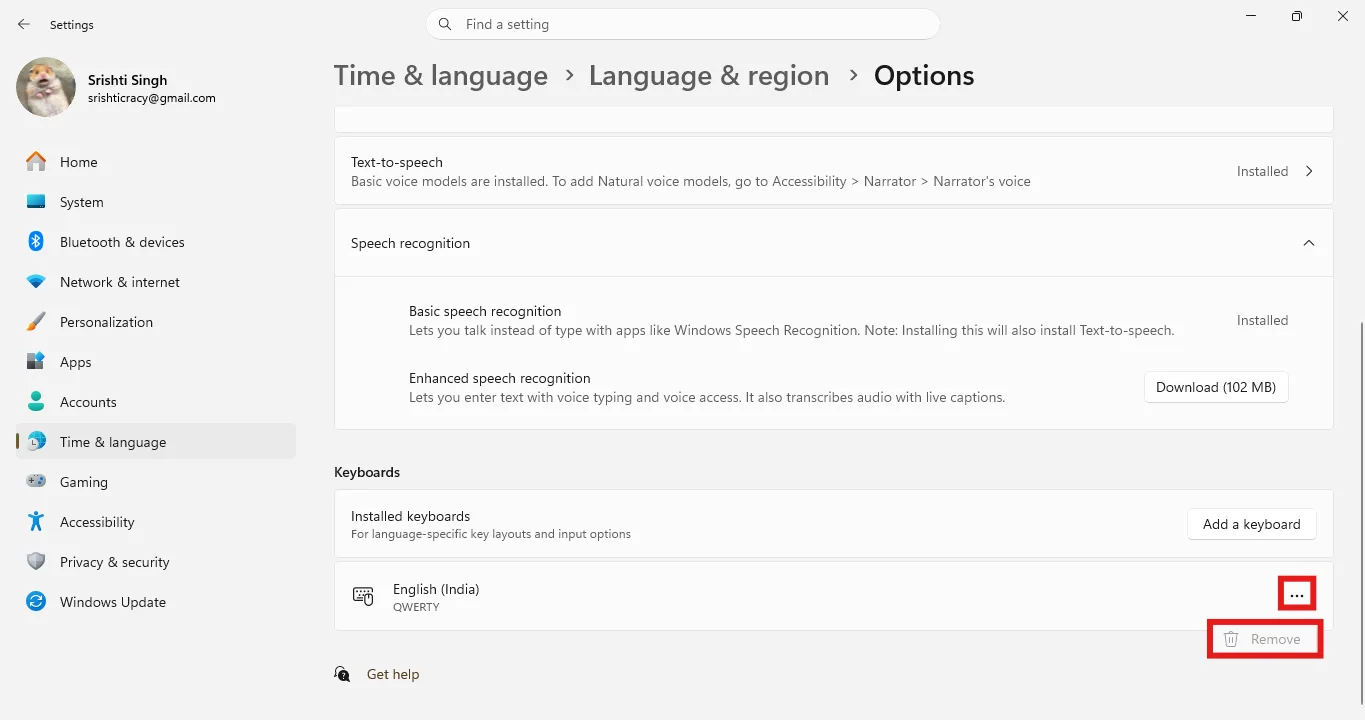Open the three-dot menu for English (India)
This screenshot has width=1365, height=720.
[1297, 595]
